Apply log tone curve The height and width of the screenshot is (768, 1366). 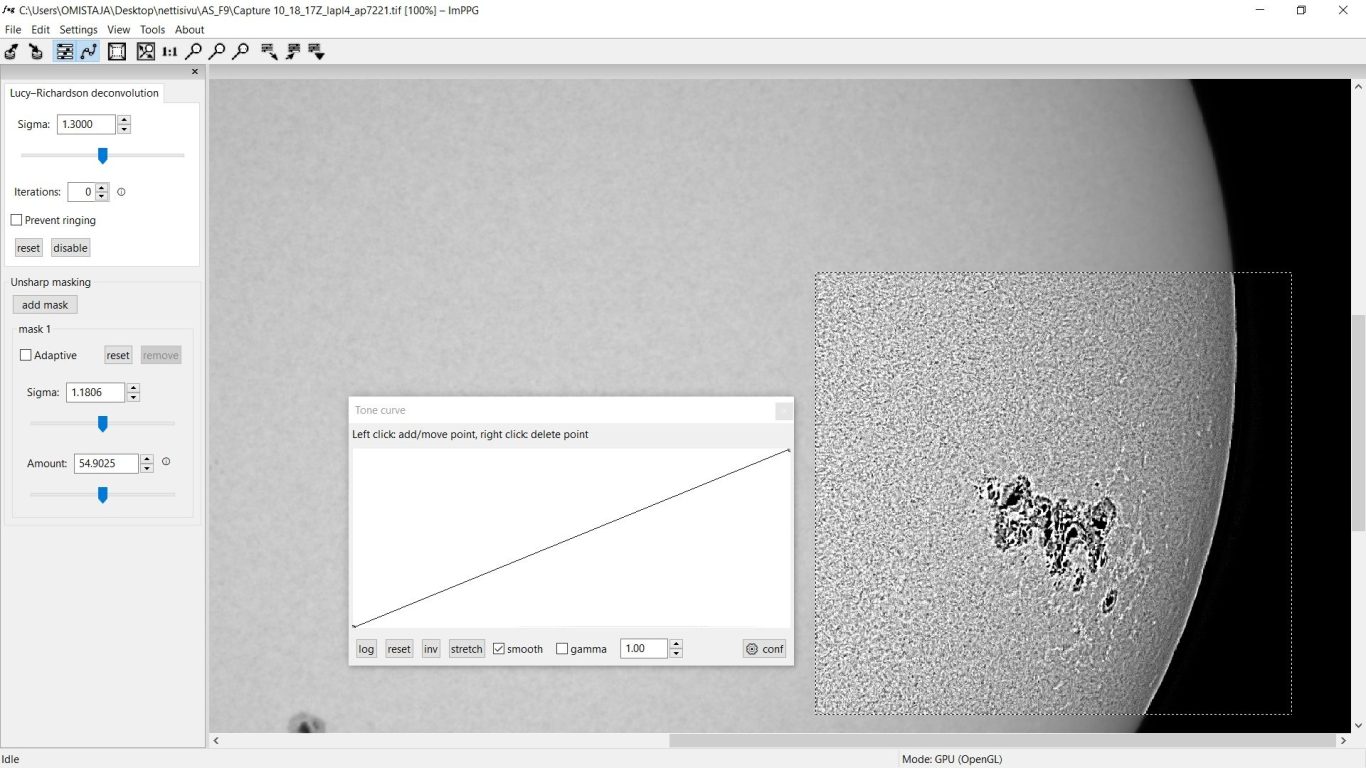tap(366, 649)
